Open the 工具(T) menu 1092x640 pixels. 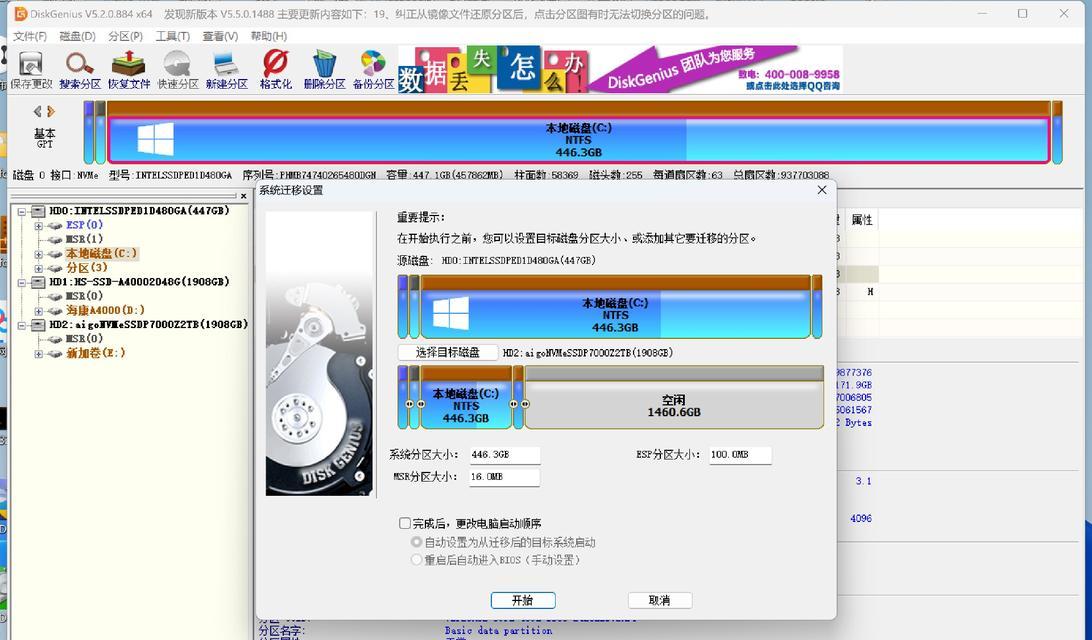click(x=173, y=35)
